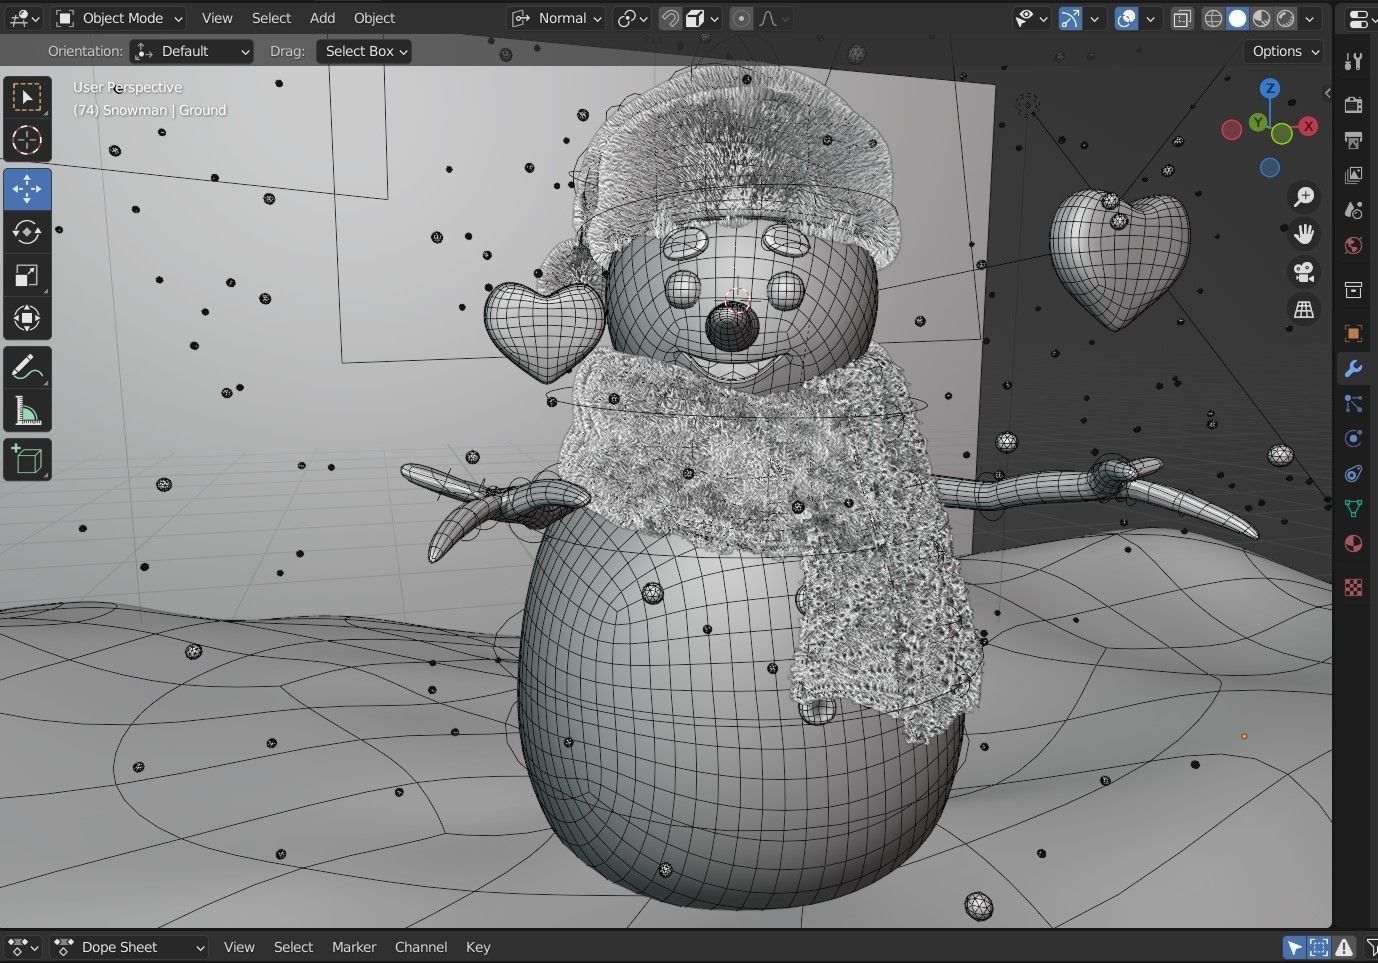Viewport: 1378px width, 963px height.
Task: Open the Marker menu in Dope Sheet
Action: (354, 947)
